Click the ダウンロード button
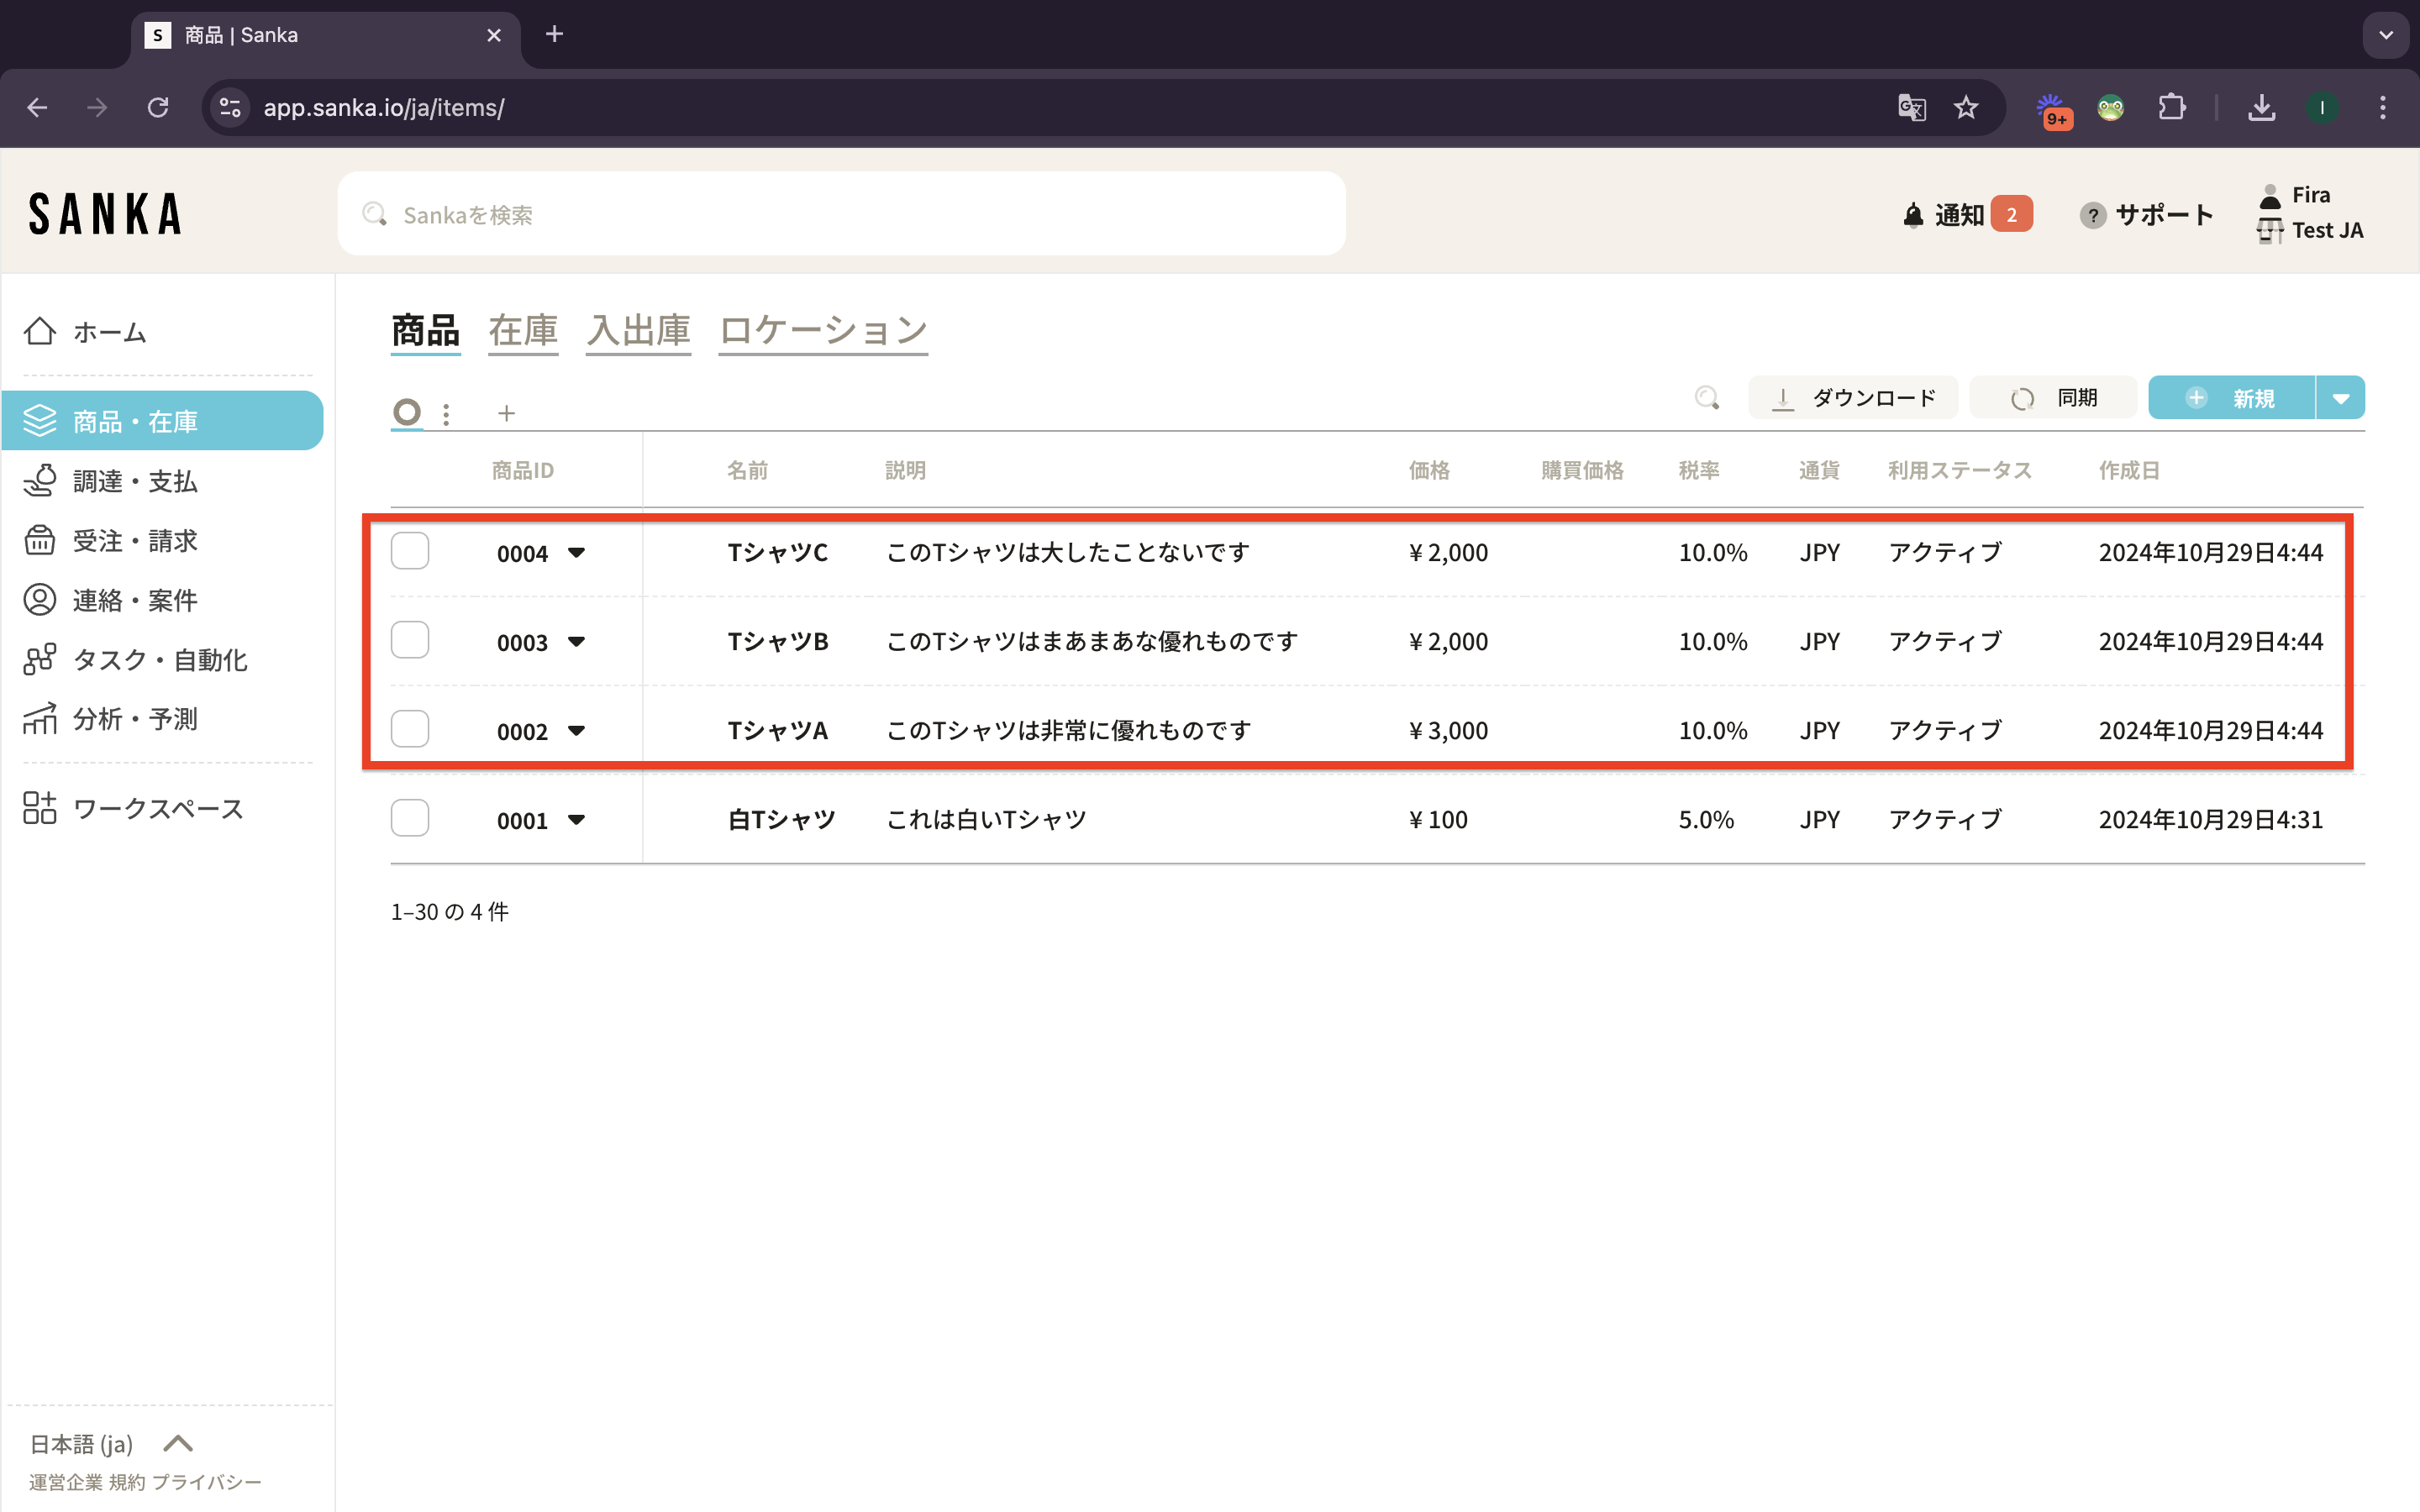 click(x=1853, y=398)
